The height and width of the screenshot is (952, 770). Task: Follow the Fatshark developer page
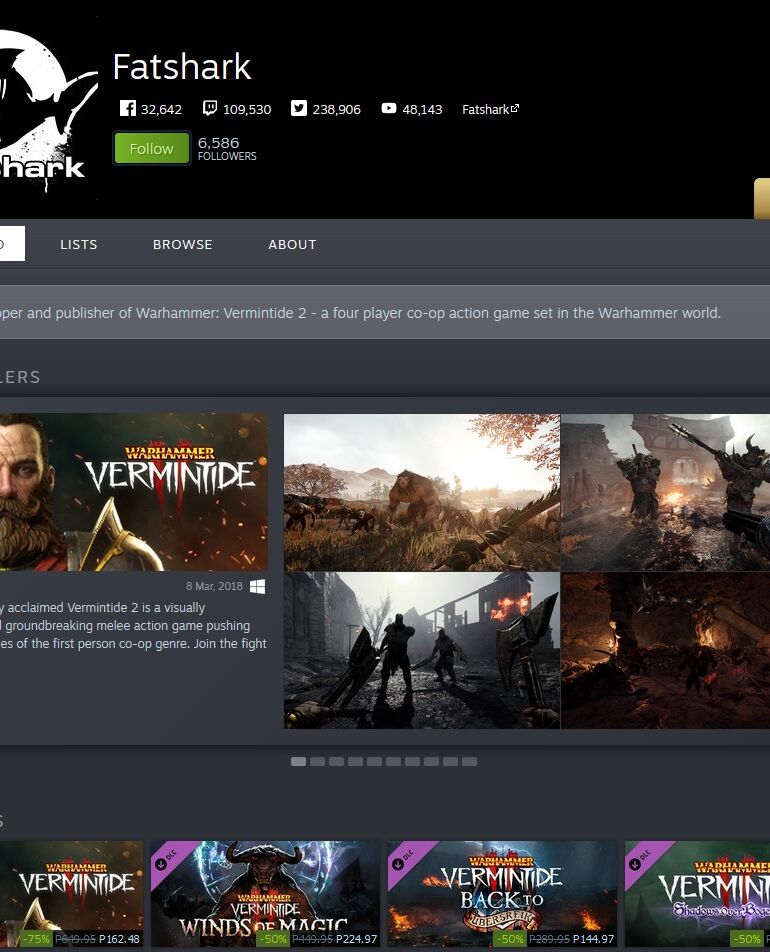pyautogui.click(x=152, y=148)
